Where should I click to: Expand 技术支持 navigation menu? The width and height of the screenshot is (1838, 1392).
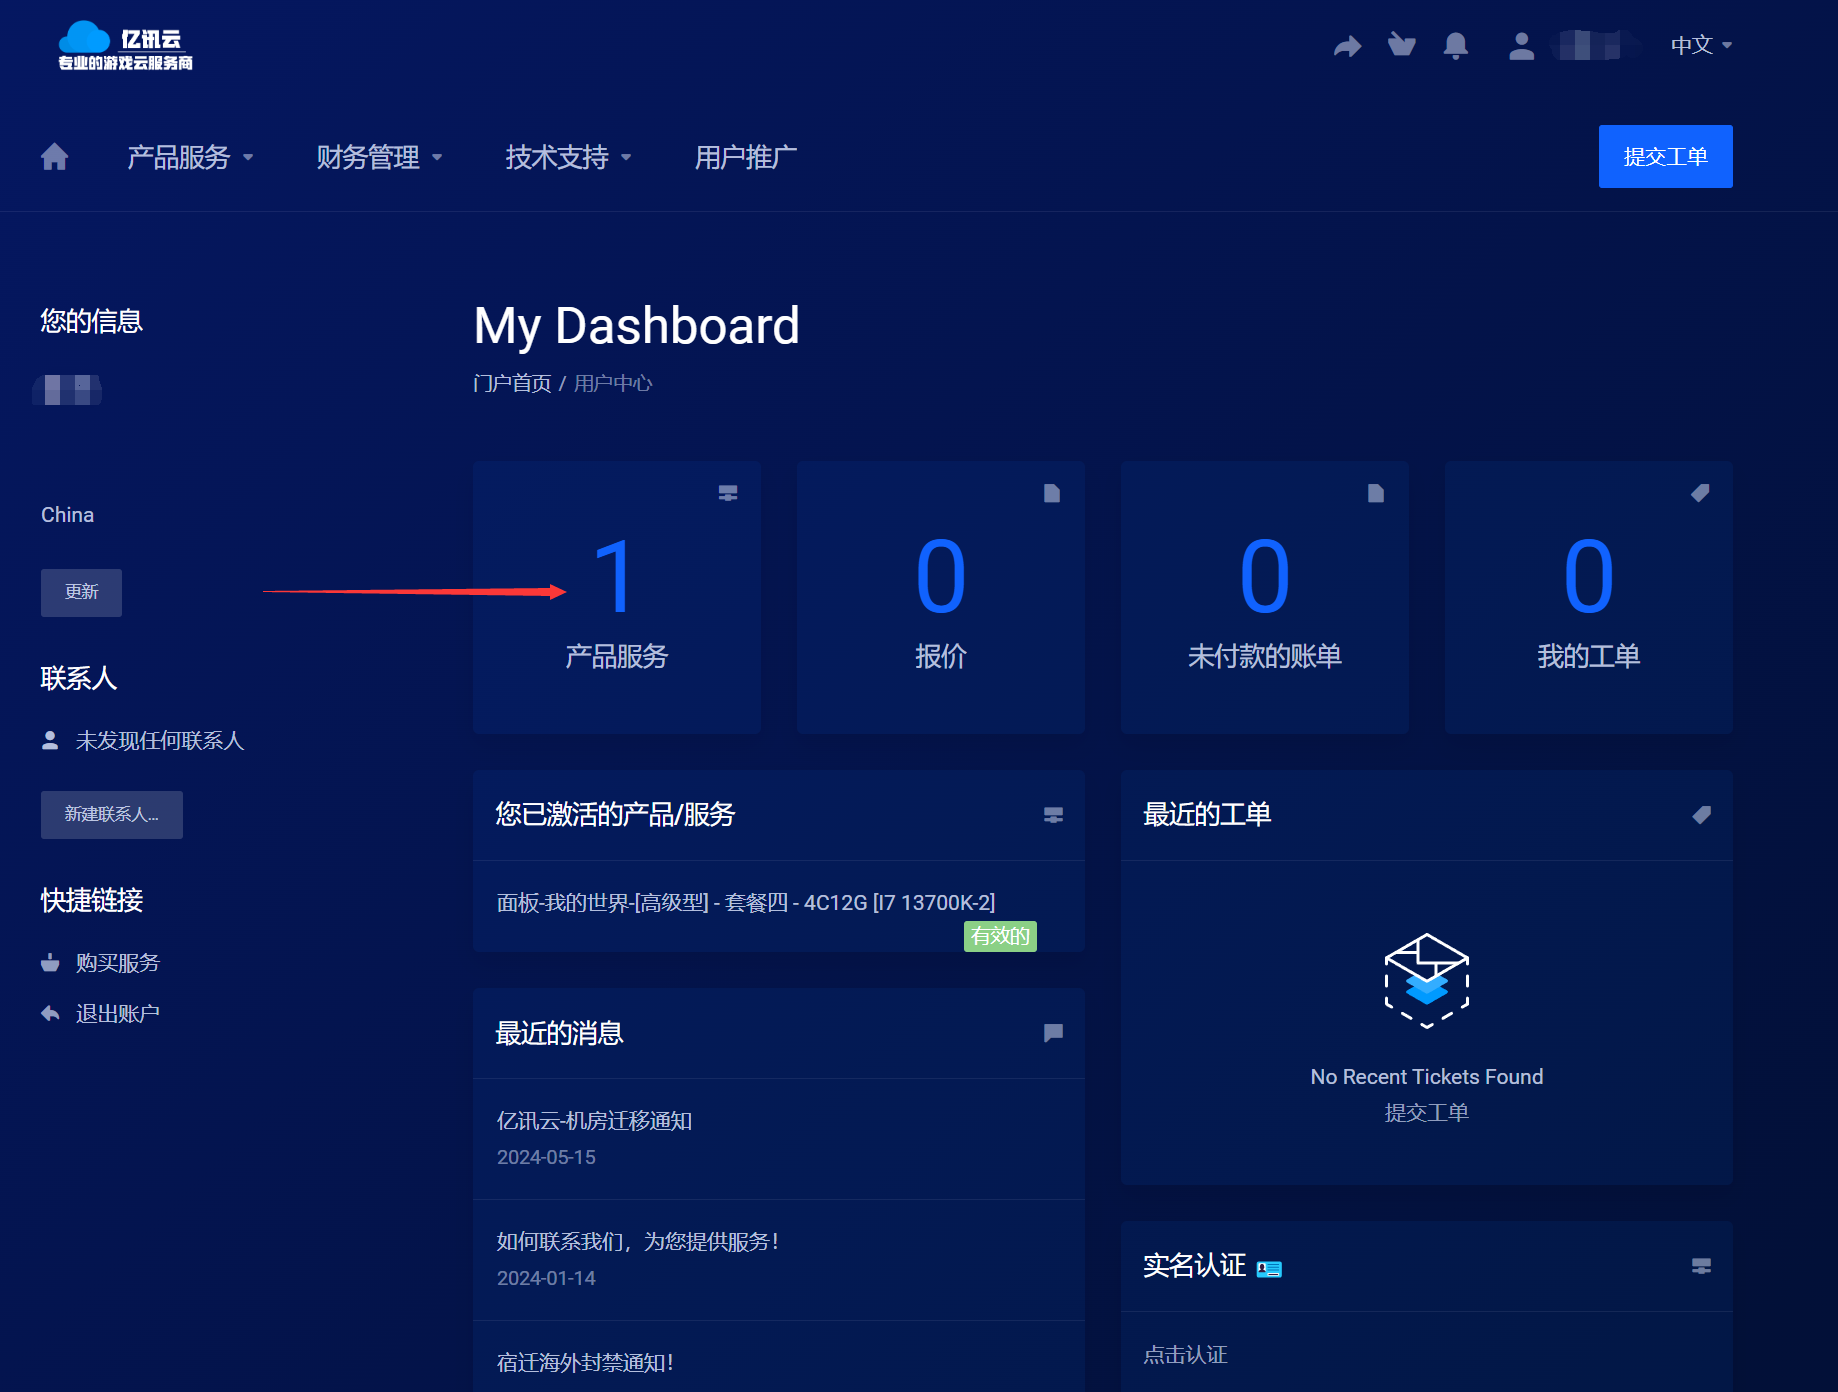tap(568, 157)
